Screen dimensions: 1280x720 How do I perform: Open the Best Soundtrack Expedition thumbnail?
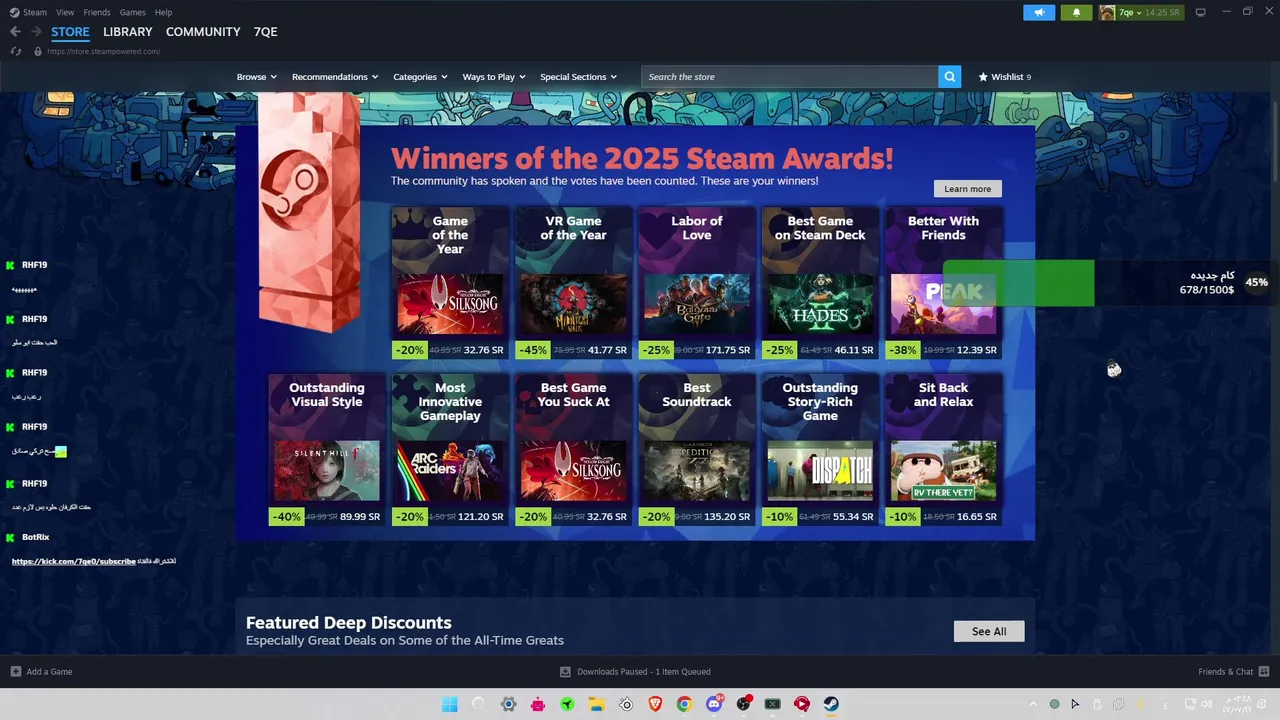pos(696,470)
